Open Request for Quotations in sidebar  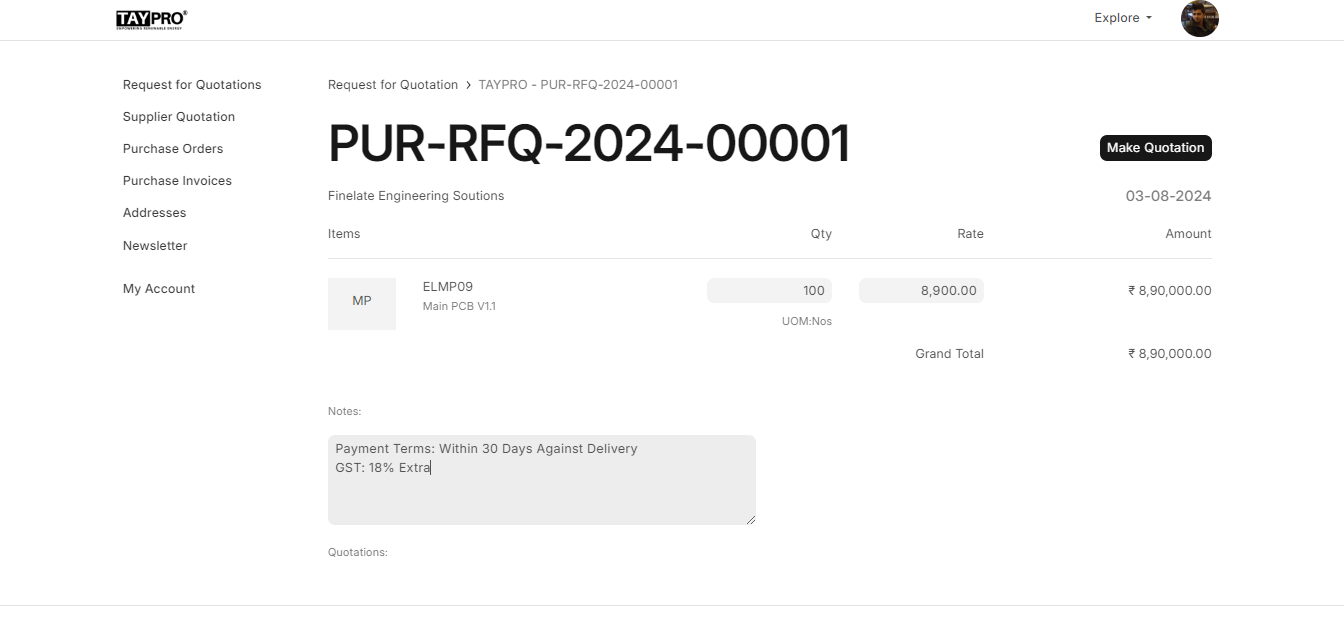(192, 85)
